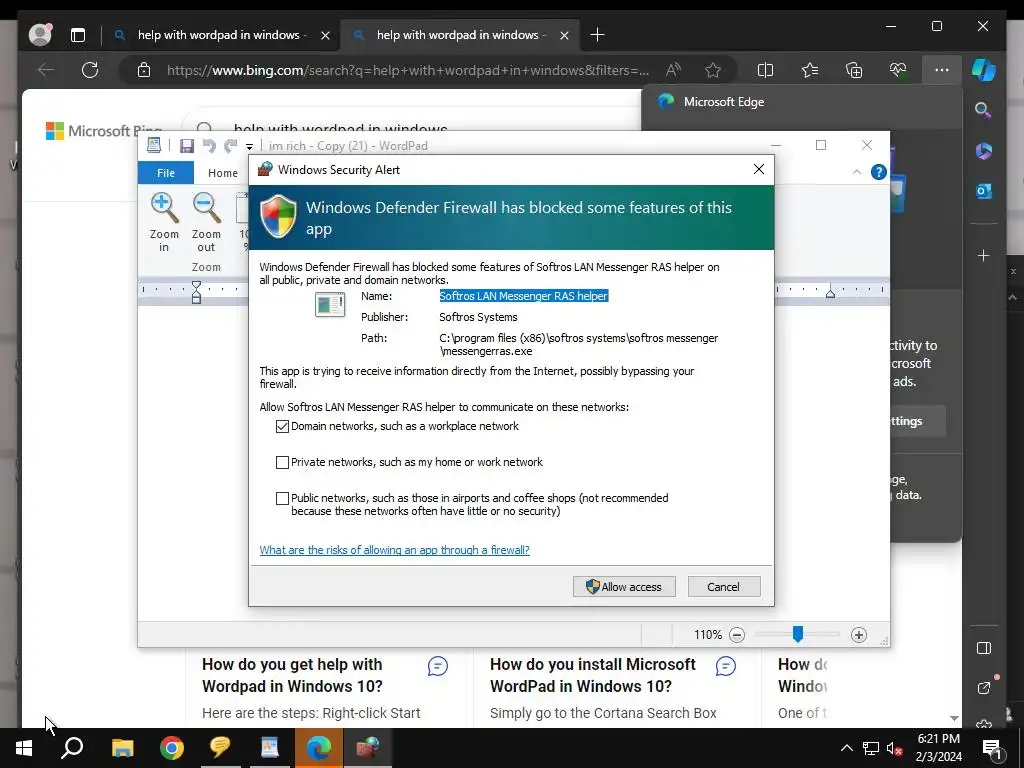Close the first Edge tab

tap(325, 35)
